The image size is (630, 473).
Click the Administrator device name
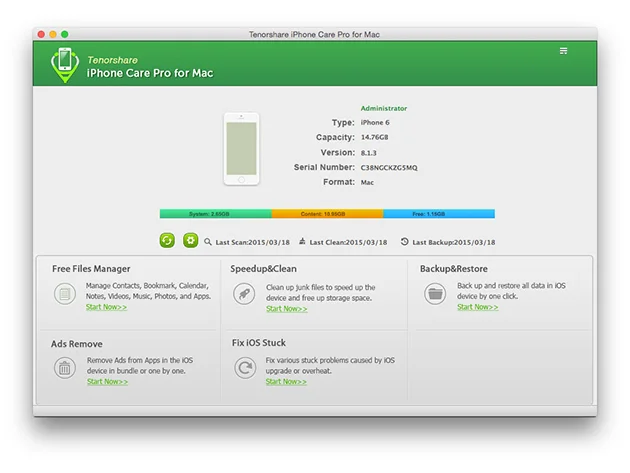384,109
